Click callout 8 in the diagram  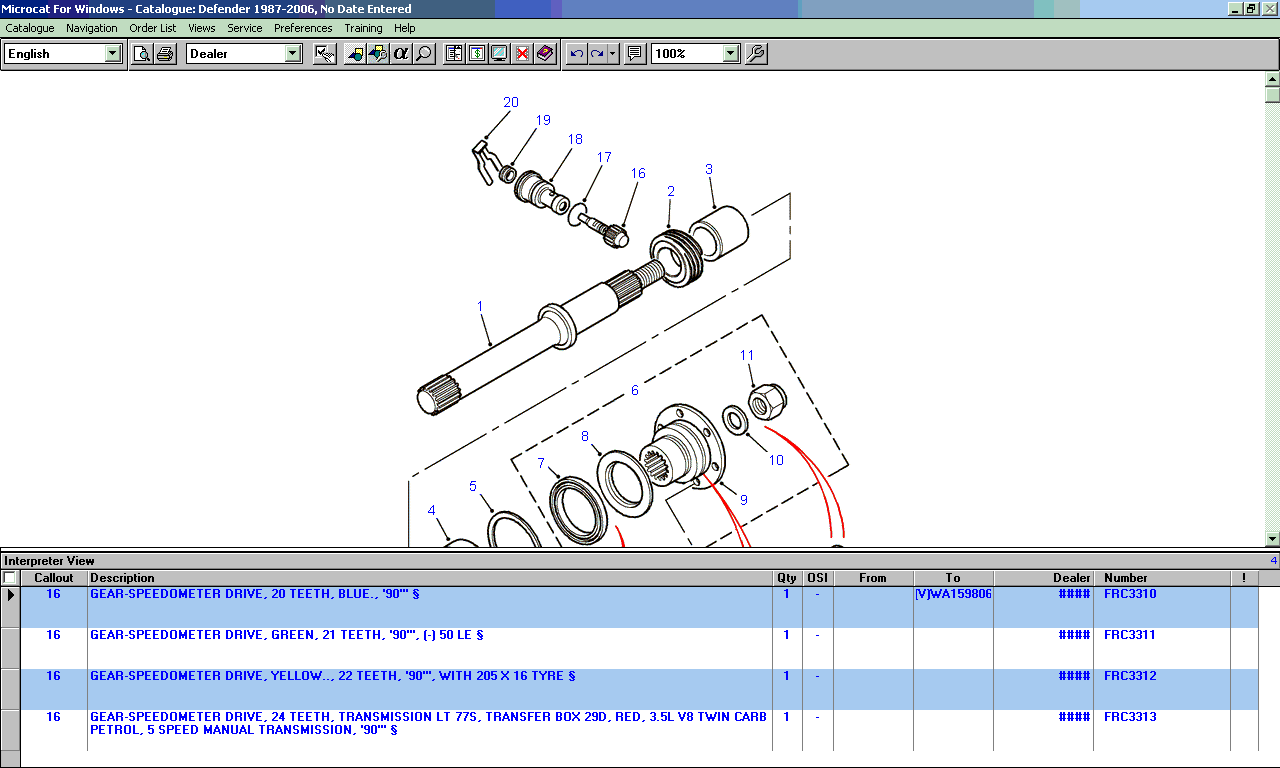(585, 436)
